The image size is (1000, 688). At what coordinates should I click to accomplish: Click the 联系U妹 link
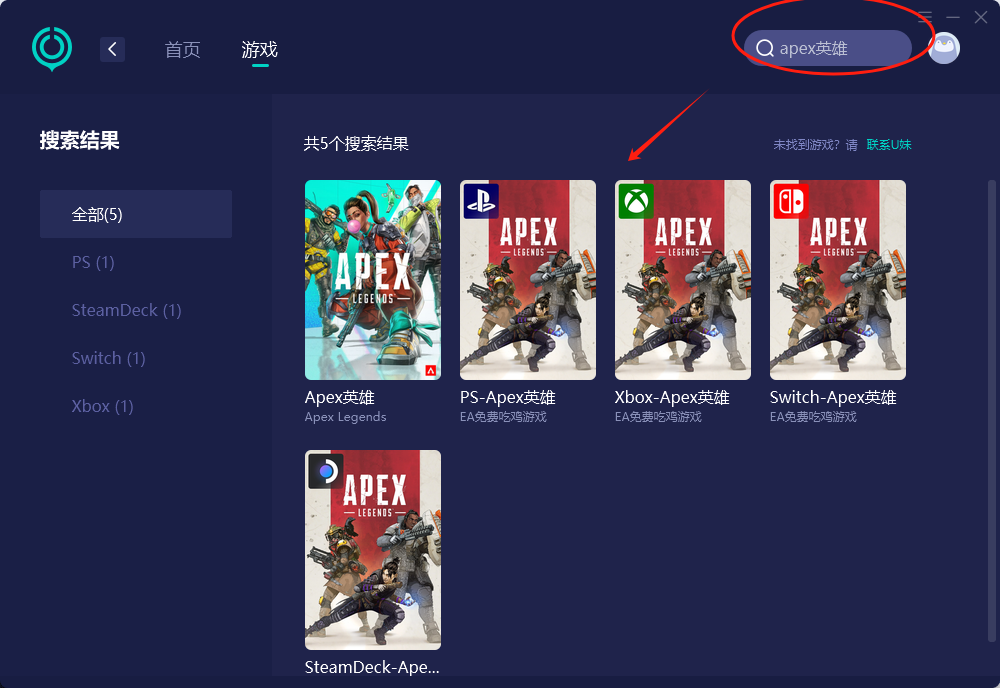pos(889,145)
